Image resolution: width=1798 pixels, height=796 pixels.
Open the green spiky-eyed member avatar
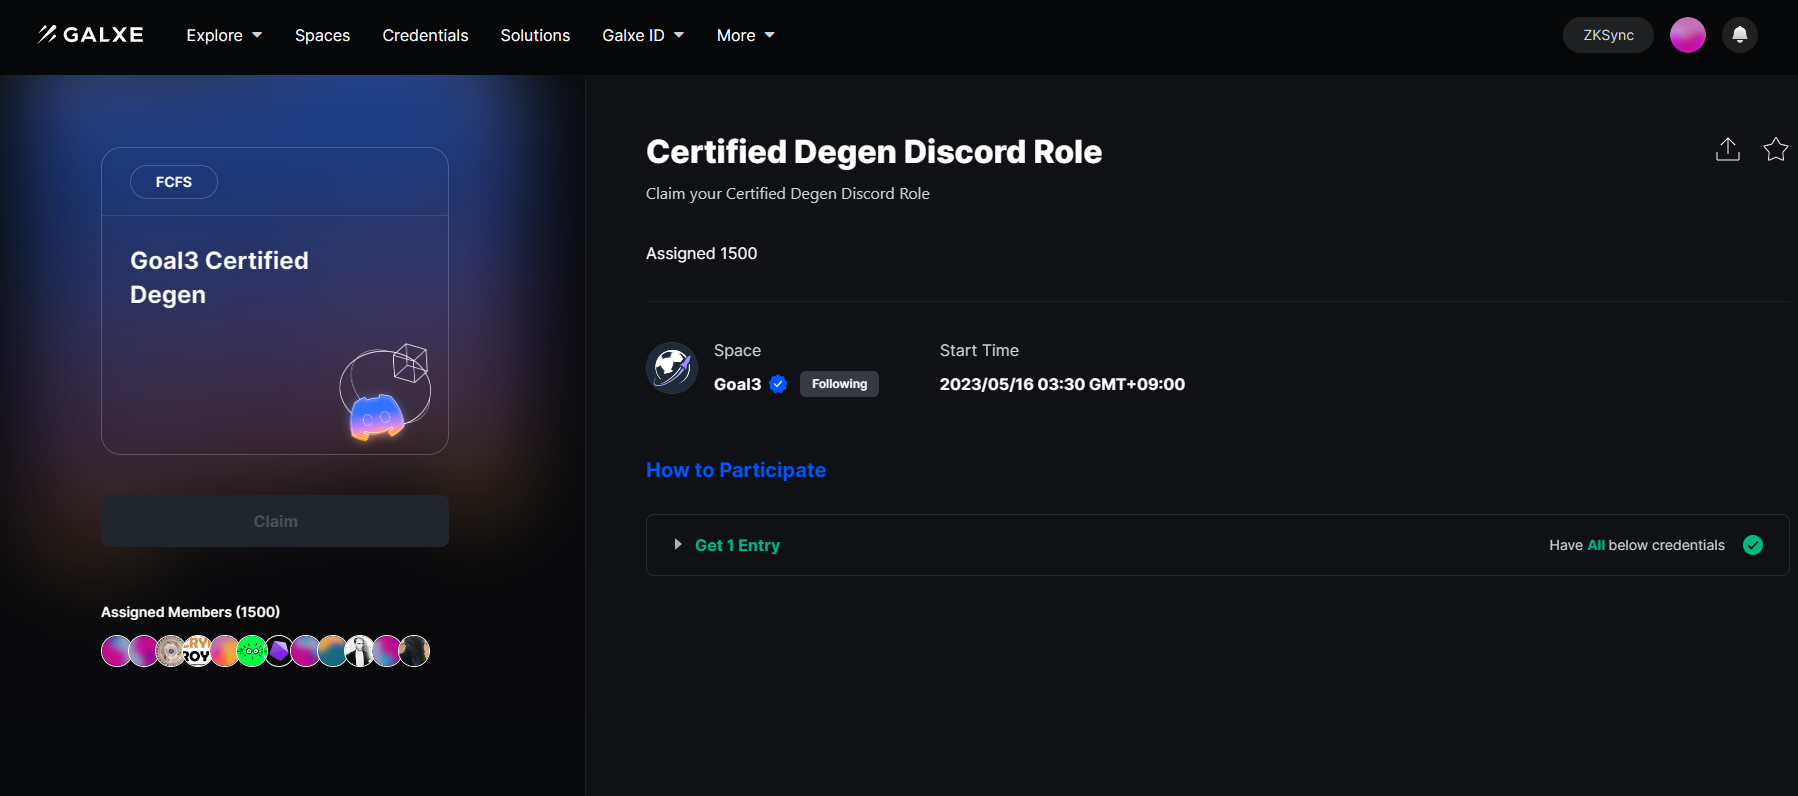(252, 651)
